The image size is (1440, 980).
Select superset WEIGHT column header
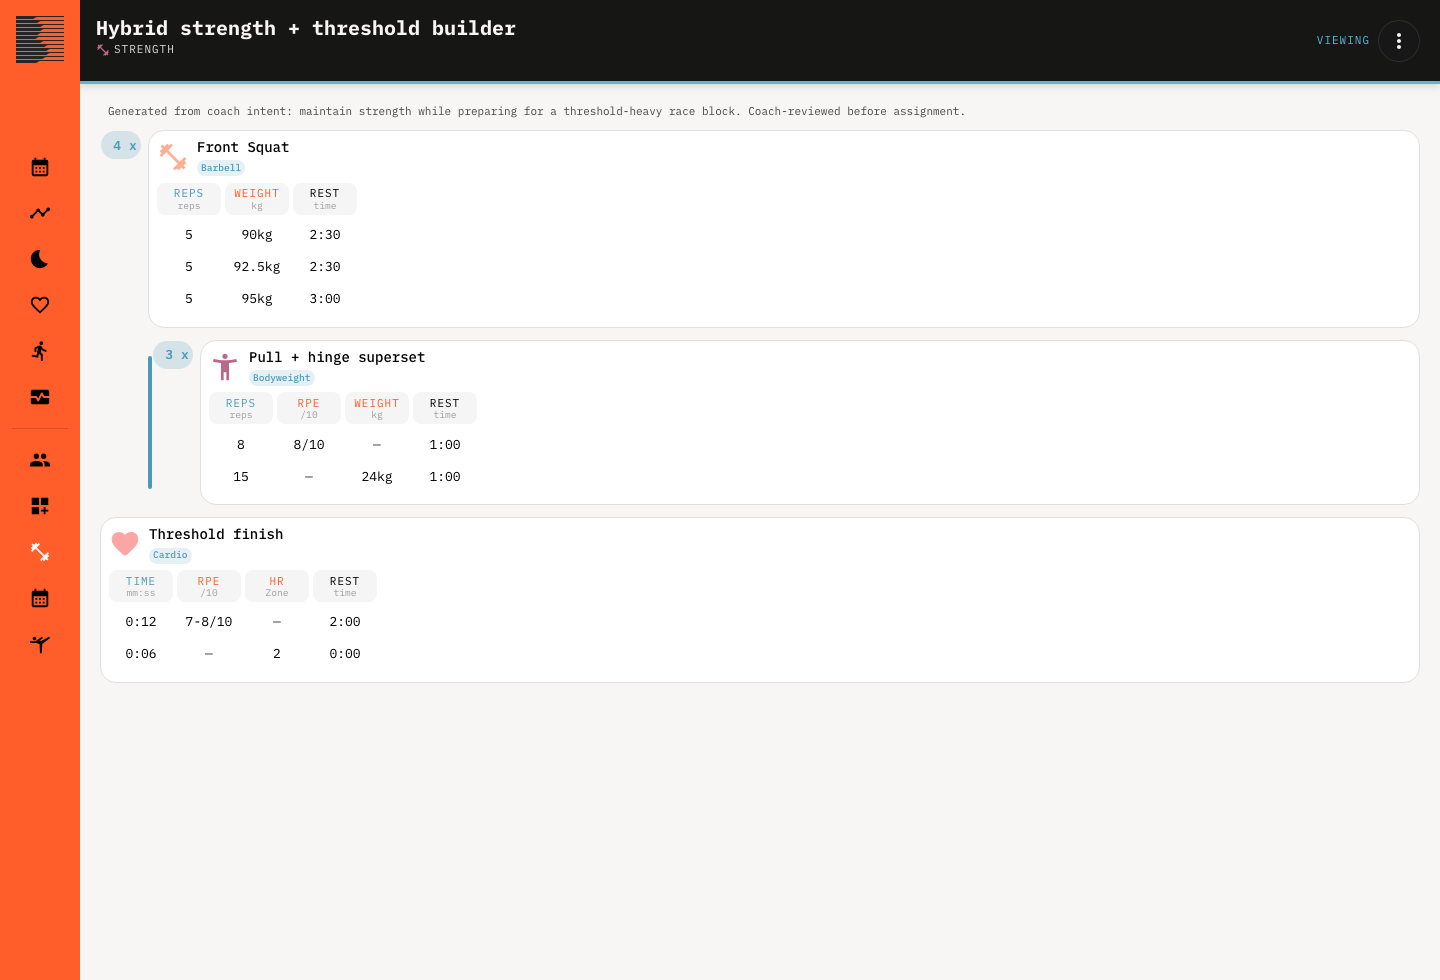377,408
